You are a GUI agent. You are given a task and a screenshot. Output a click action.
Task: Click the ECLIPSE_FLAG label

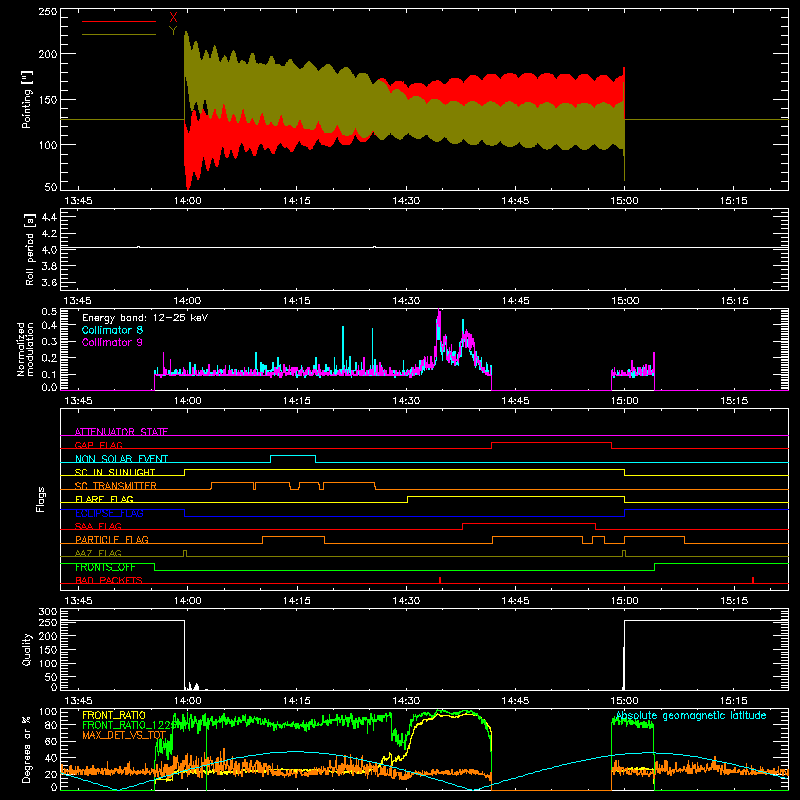point(109,513)
